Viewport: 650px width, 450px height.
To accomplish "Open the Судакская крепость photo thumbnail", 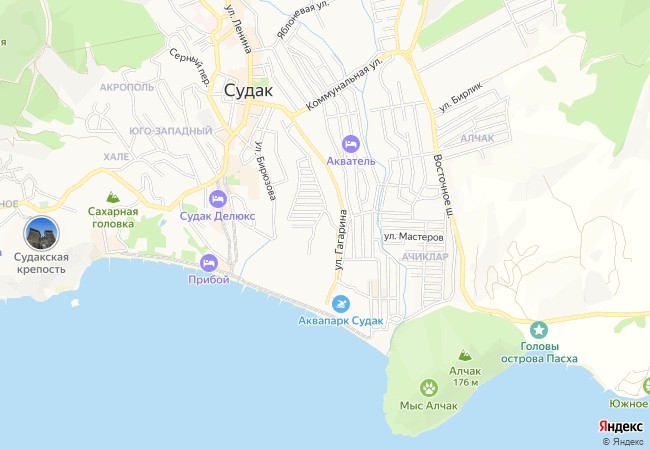I will click(x=41, y=233).
